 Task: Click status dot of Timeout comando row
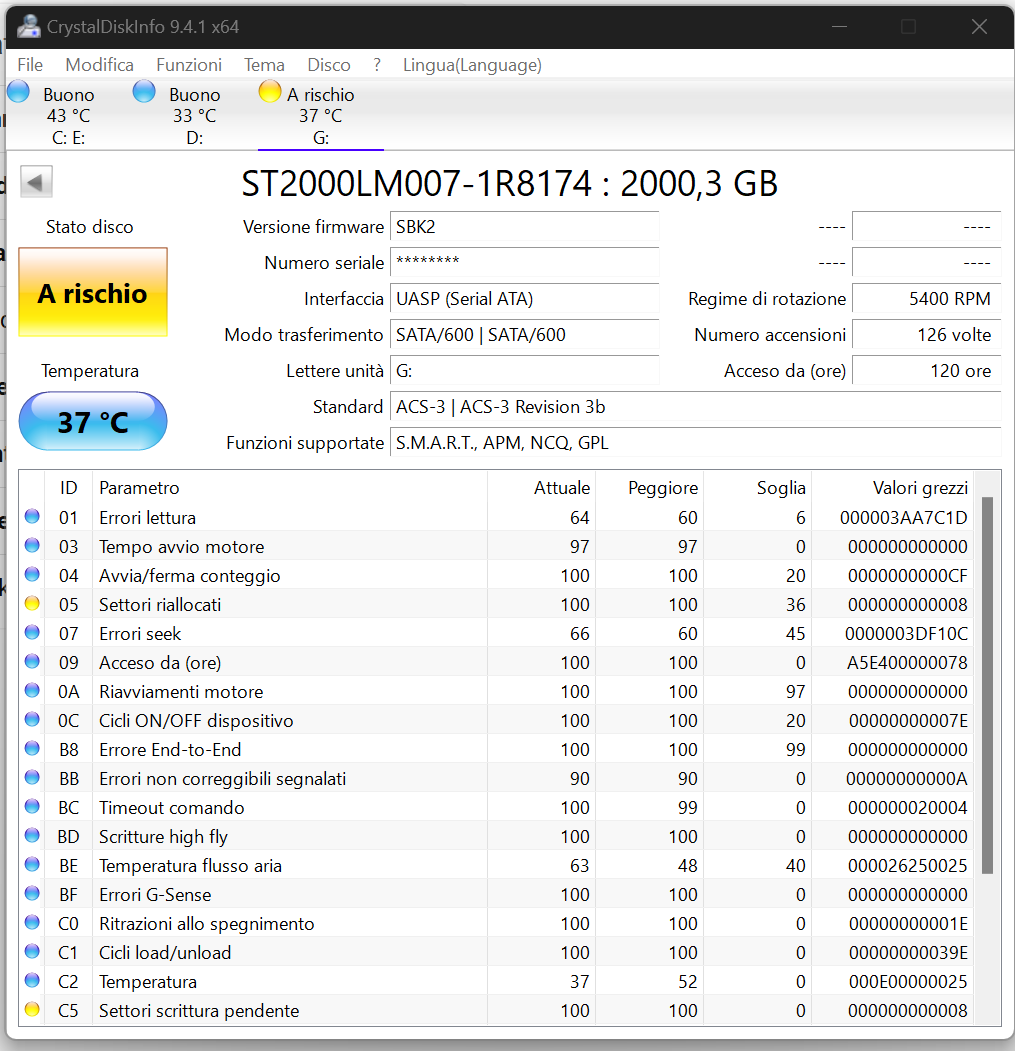[x=32, y=806]
